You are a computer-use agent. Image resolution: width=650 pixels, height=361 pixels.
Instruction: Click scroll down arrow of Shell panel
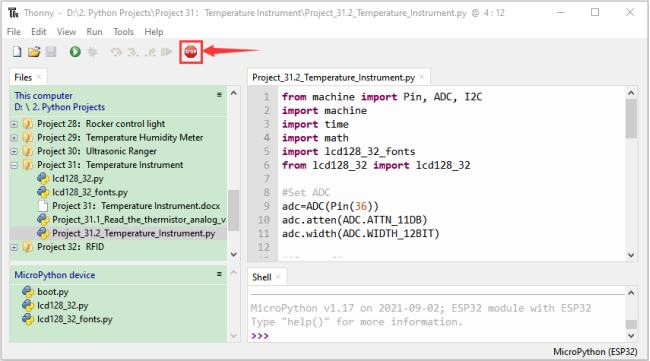tap(631, 336)
